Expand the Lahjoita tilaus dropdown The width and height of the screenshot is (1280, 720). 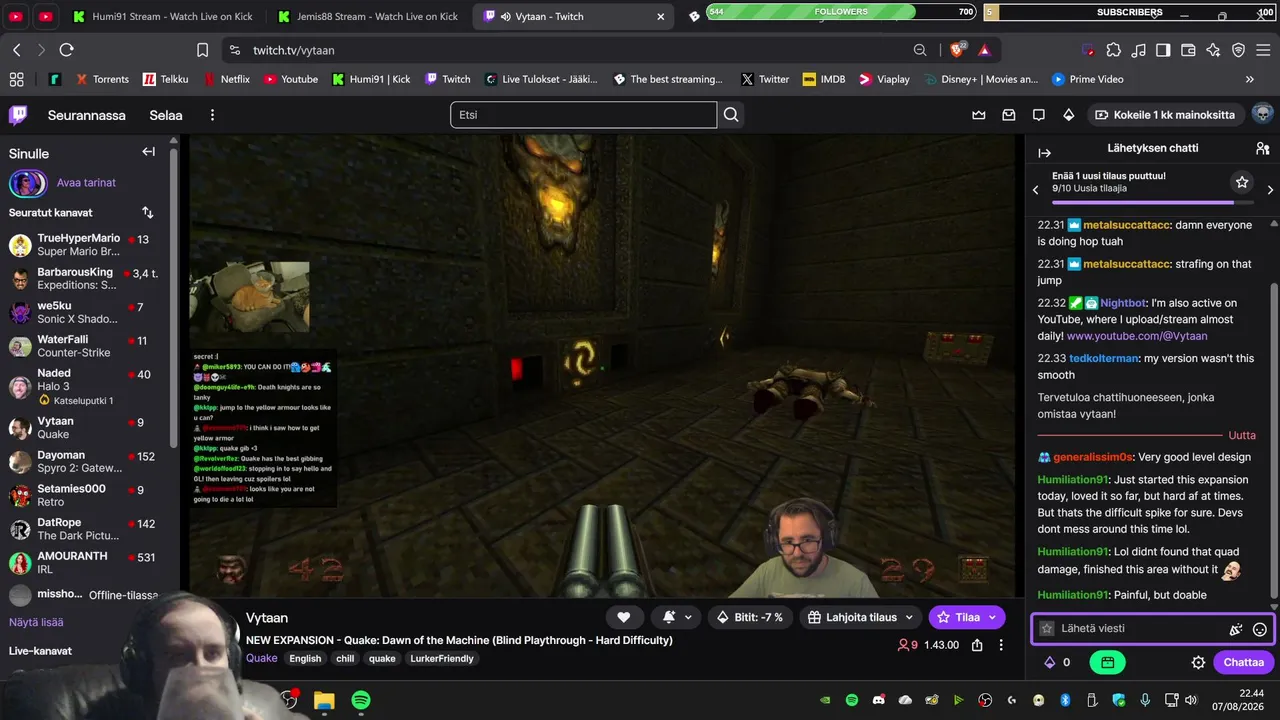(860, 617)
